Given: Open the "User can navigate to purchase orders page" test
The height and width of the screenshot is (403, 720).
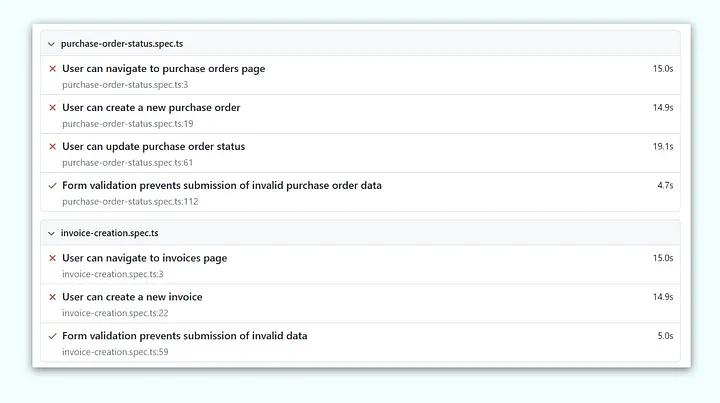Looking at the screenshot, I should [x=163, y=69].
